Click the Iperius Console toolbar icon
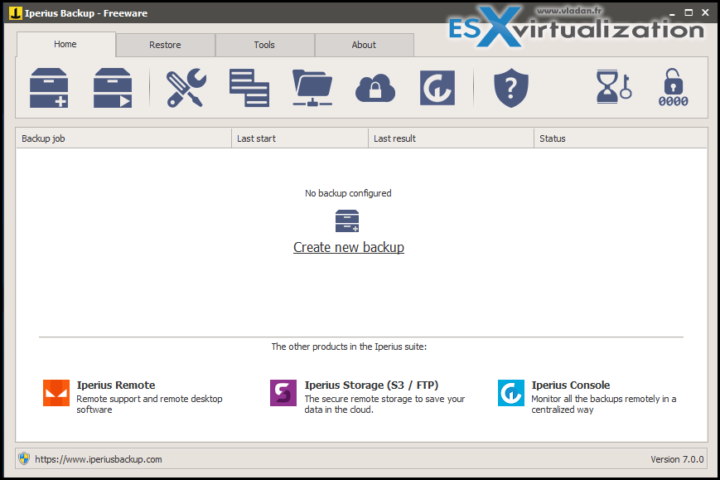Viewport: 720px width, 480px height. [437, 88]
